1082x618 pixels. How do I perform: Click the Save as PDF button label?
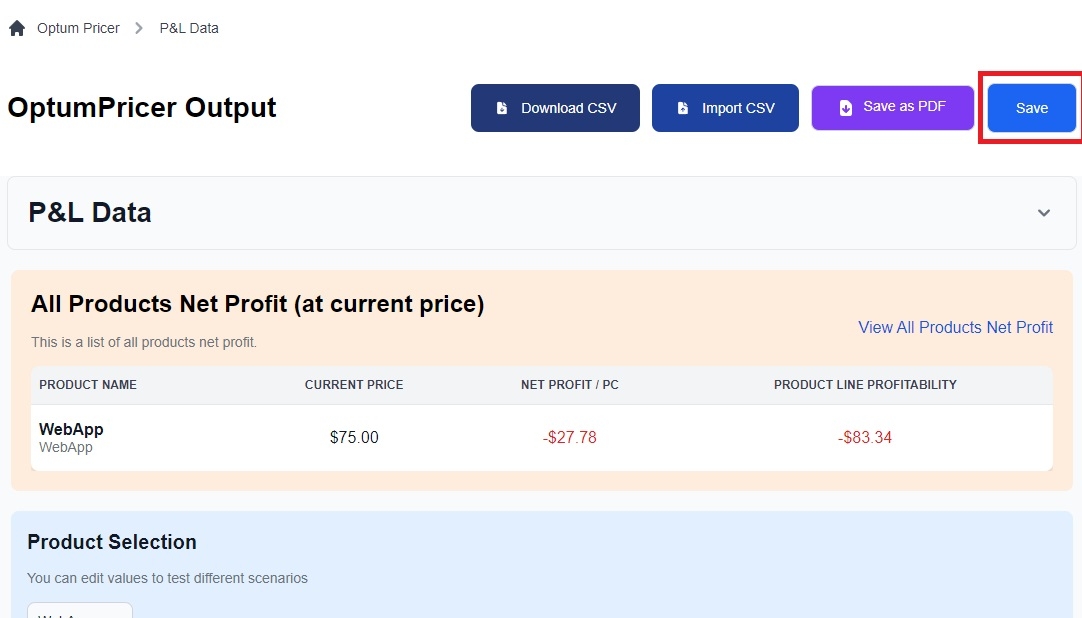point(904,106)
